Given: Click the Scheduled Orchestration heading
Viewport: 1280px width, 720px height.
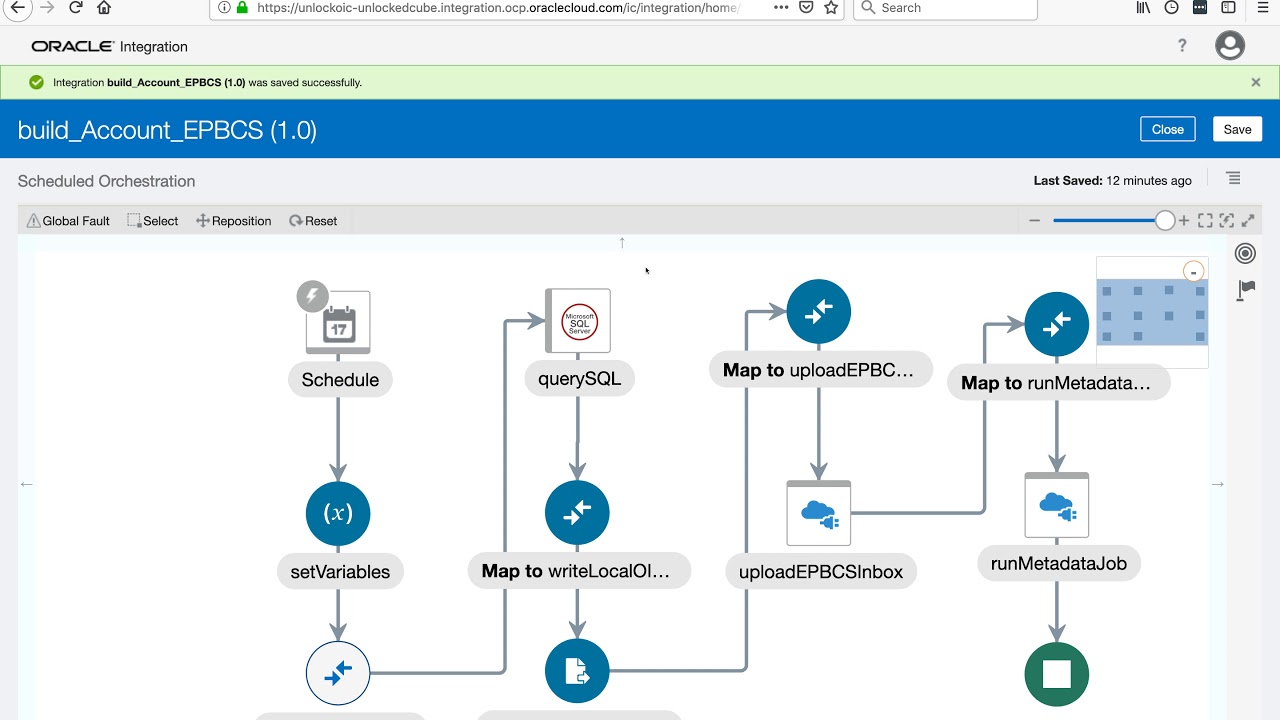Looking at the screenshot, I should pos(106,181).
